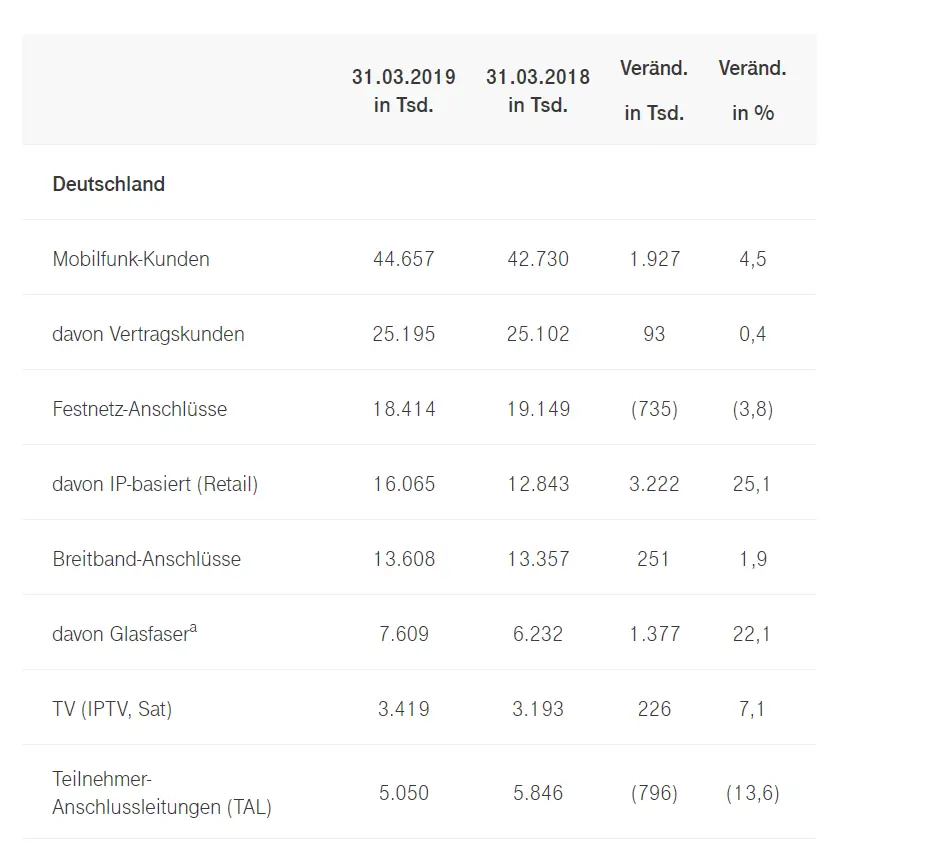This screenshot has width=931, height=857.
Task: Select the 7.609 Glasfaser value
Action: tap(403, 634)
